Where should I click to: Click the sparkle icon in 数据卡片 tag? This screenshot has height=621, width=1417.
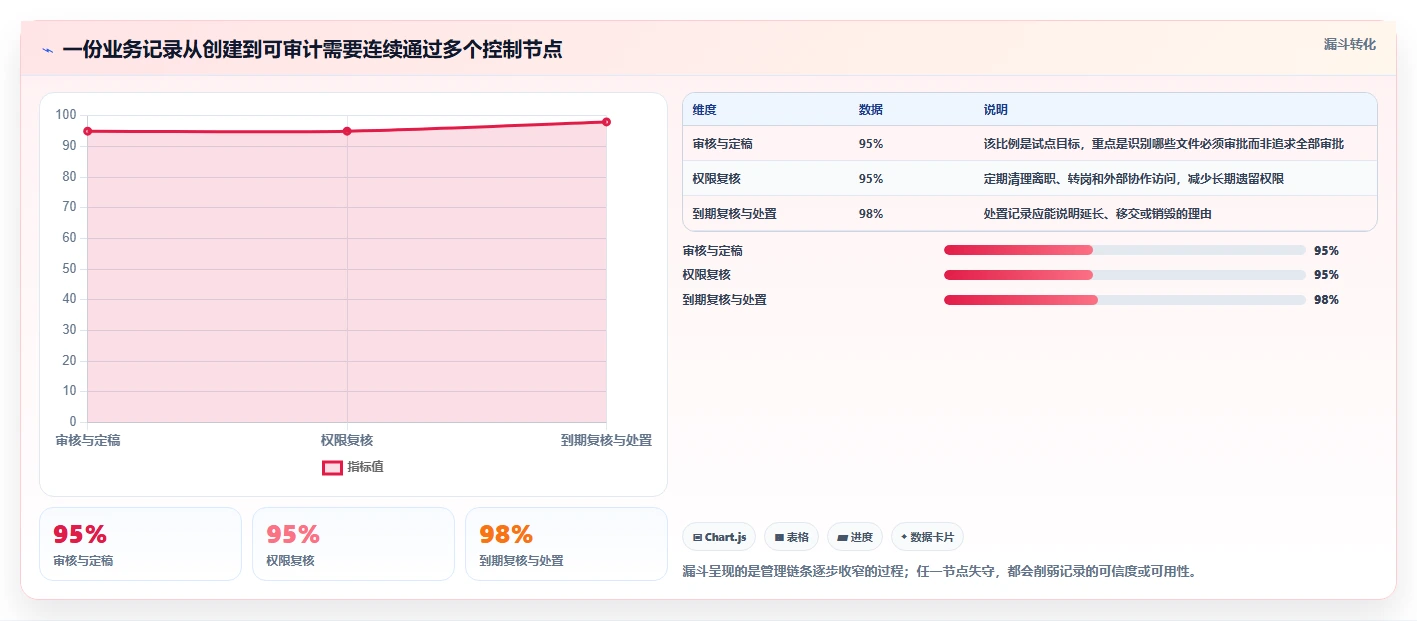coord(904,537)
